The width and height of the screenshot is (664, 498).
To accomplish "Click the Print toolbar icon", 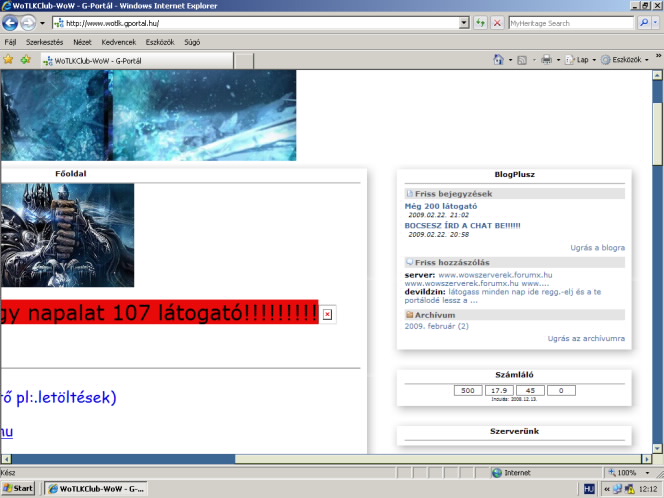I will point(547,60).
